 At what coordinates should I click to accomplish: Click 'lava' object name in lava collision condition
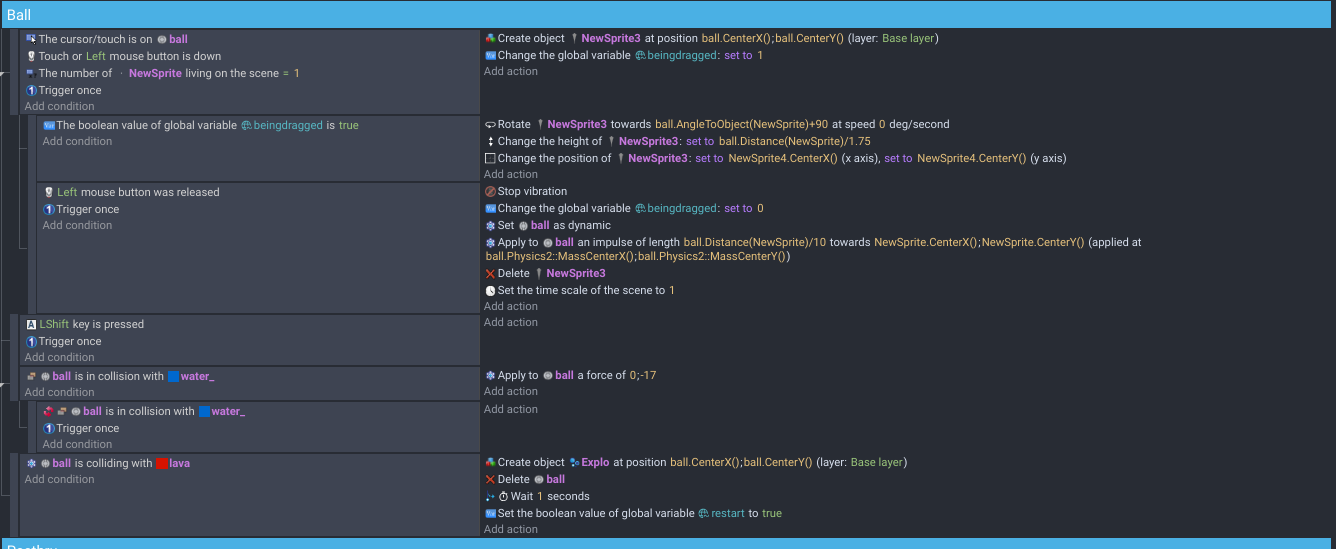179,463
